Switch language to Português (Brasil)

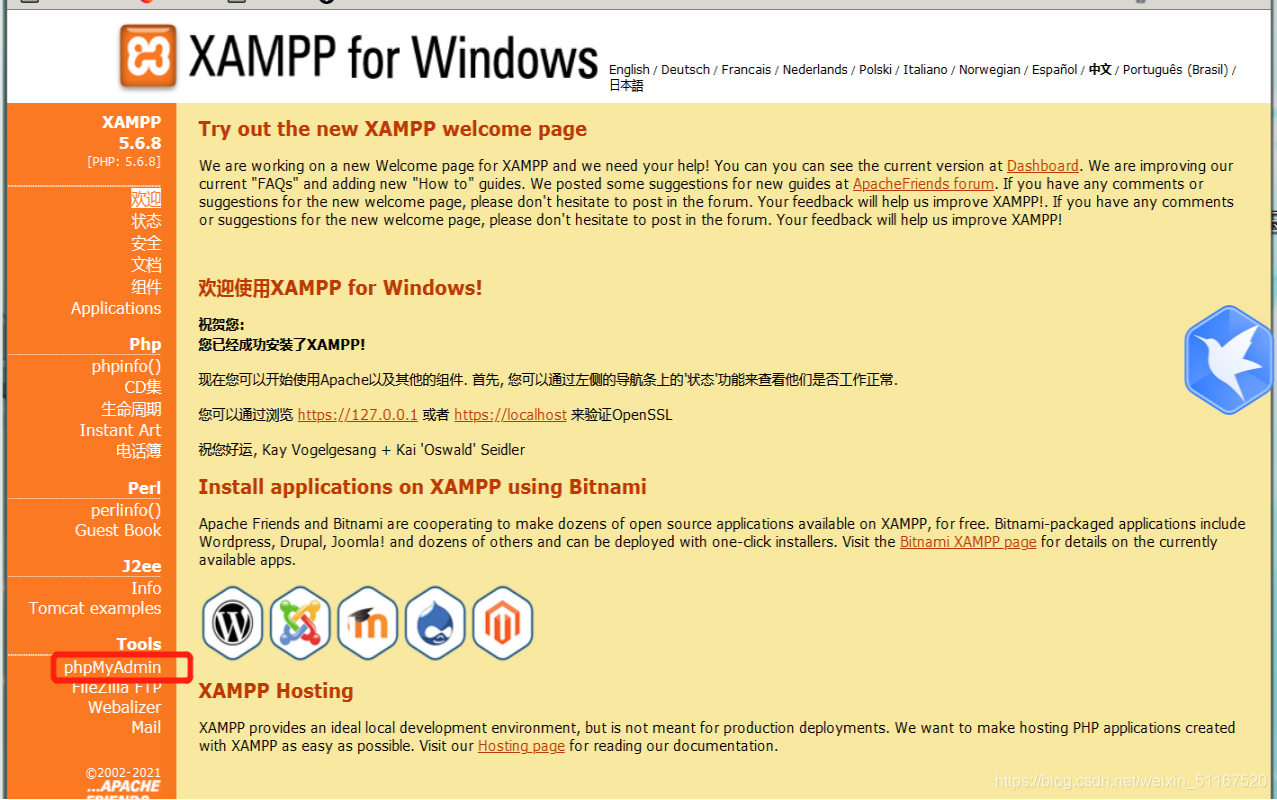tap(1175, 70)
